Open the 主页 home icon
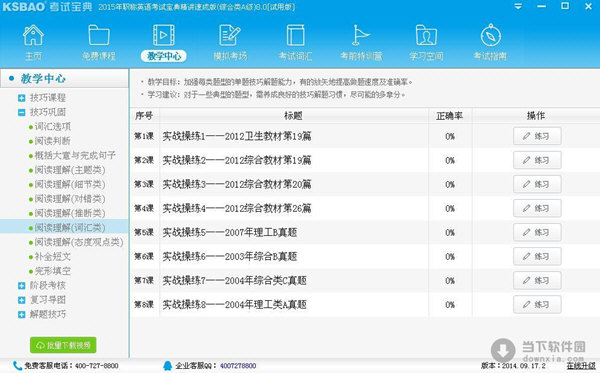The height and width of the screenshot is (373, 600). pyautogui.click(x=33, y=36)
